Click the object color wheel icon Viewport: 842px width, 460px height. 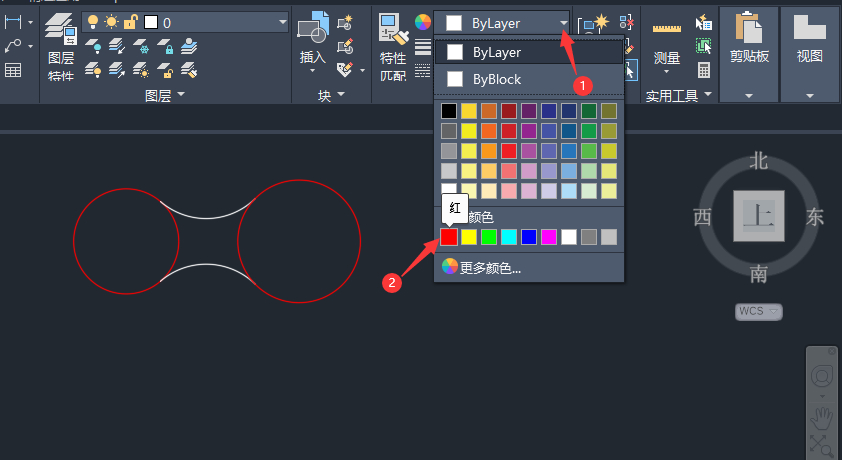[423, 23]
